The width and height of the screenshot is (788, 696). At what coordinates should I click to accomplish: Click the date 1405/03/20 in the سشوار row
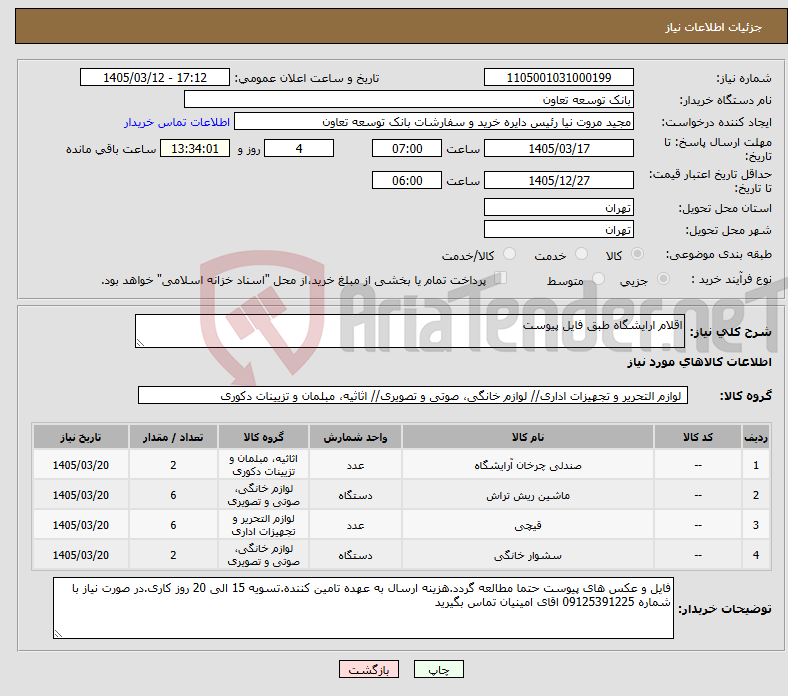81,555
